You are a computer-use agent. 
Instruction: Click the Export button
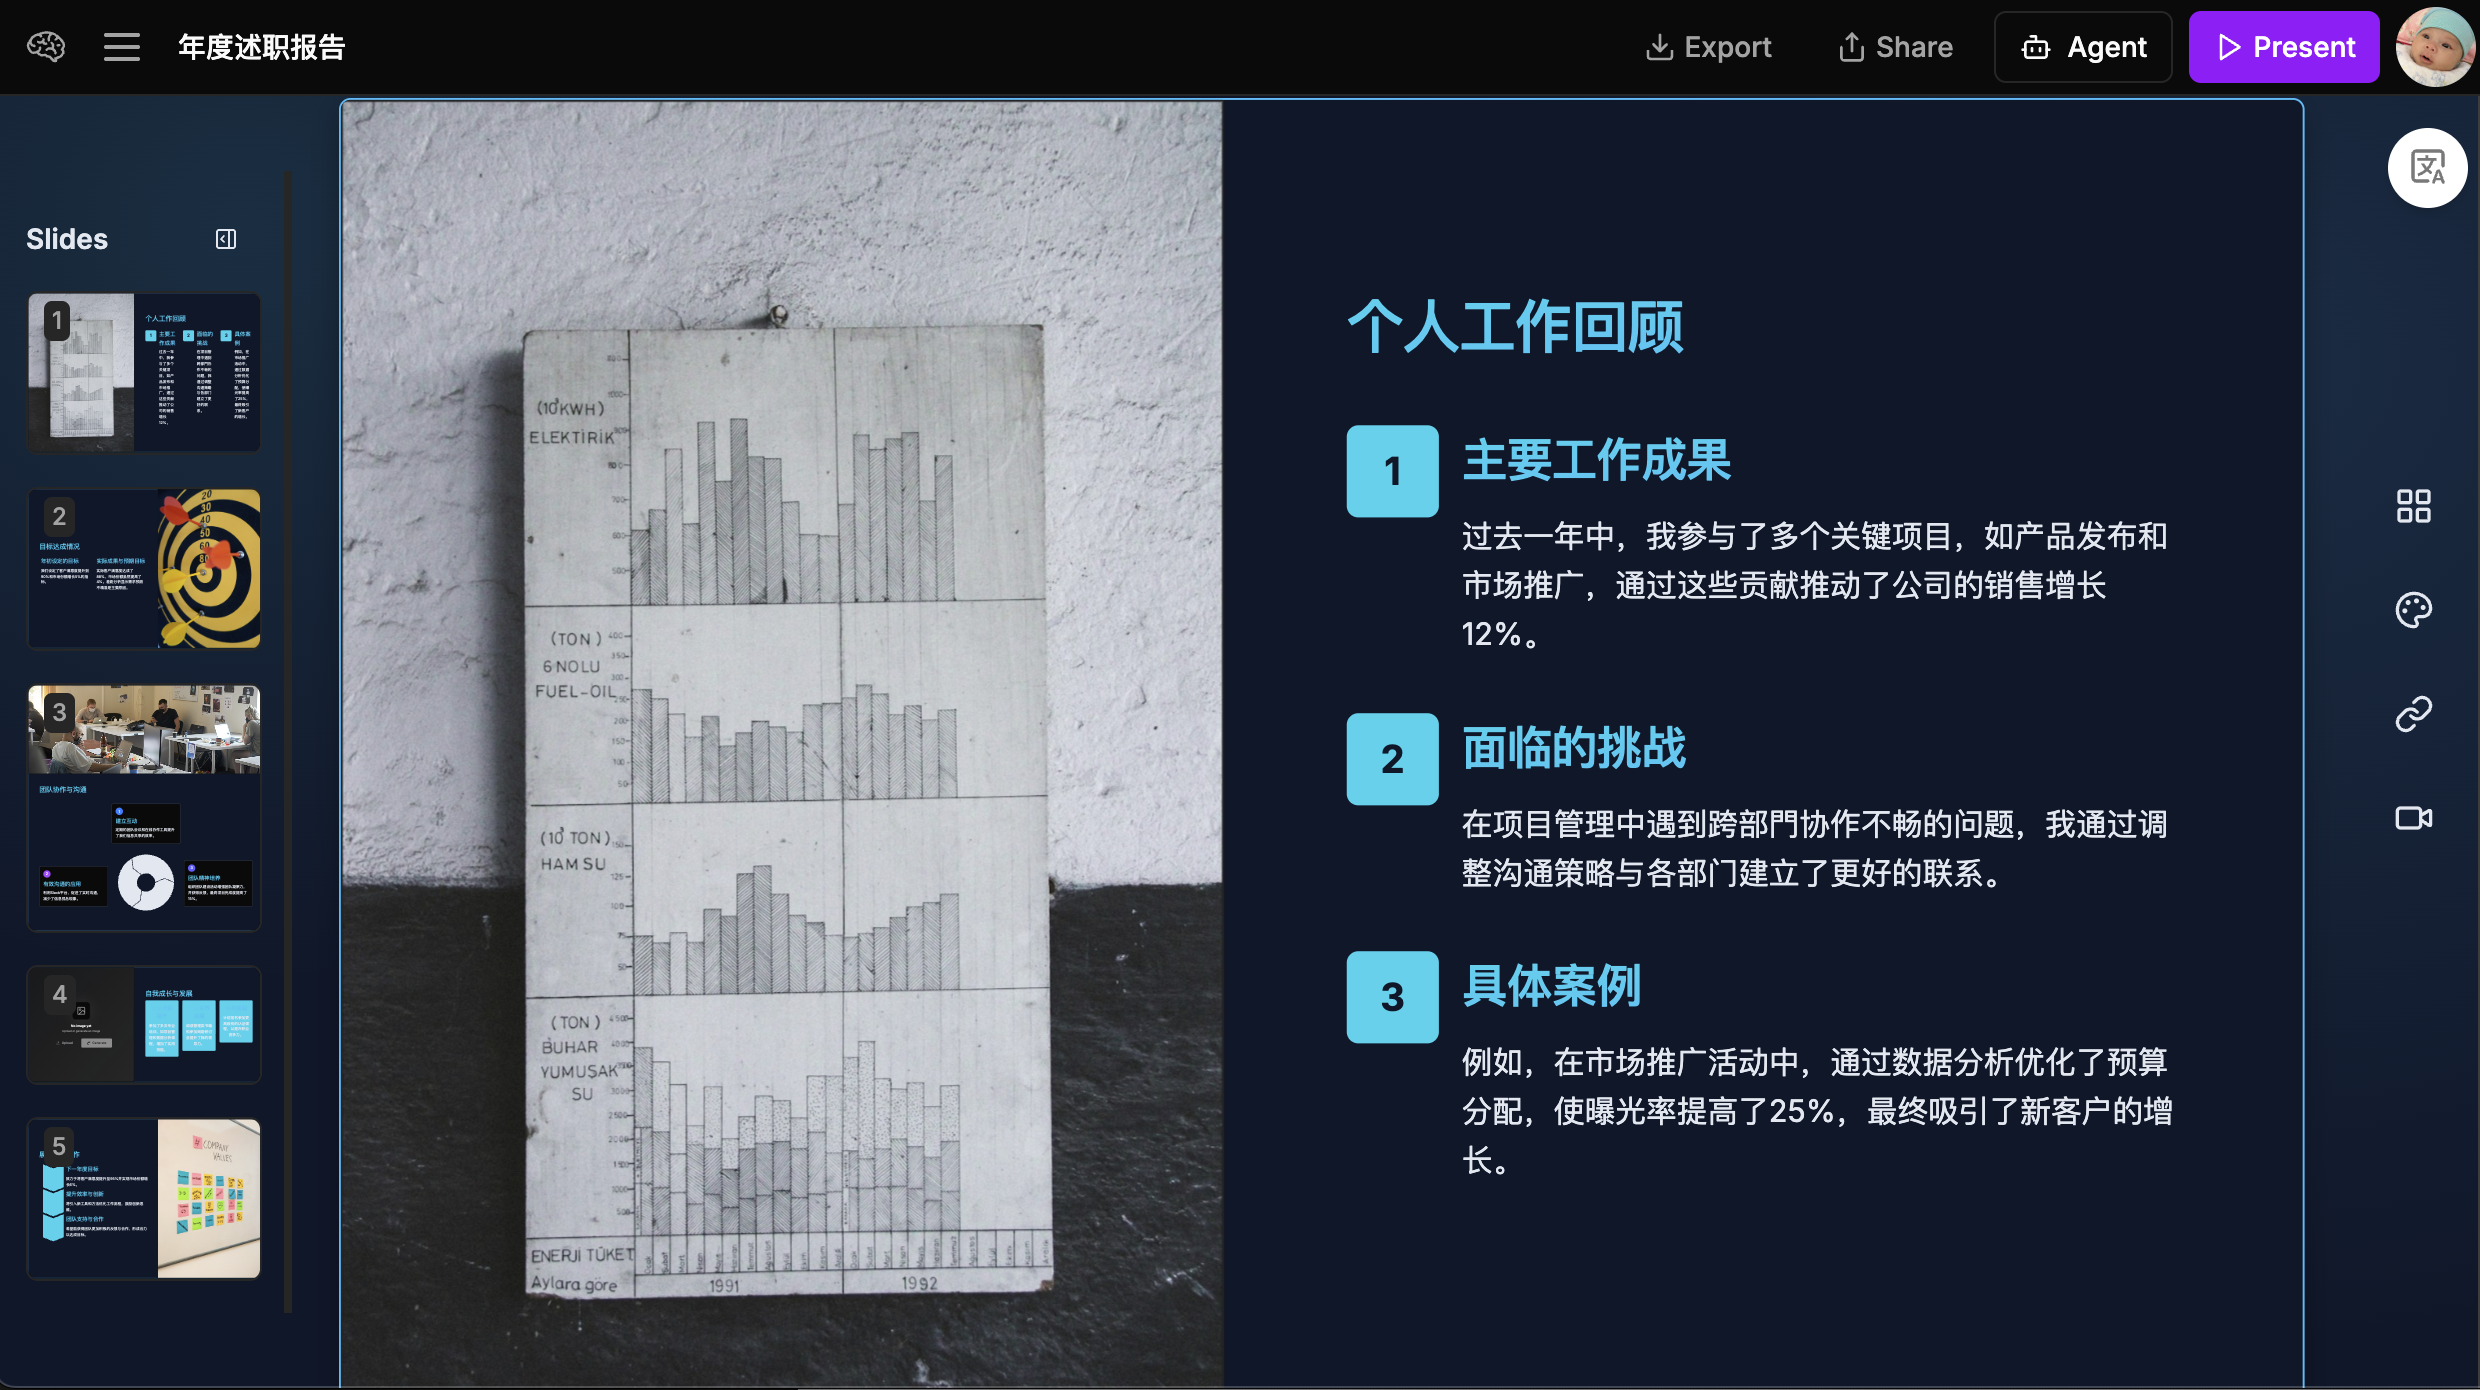[x=1708, y=47]
